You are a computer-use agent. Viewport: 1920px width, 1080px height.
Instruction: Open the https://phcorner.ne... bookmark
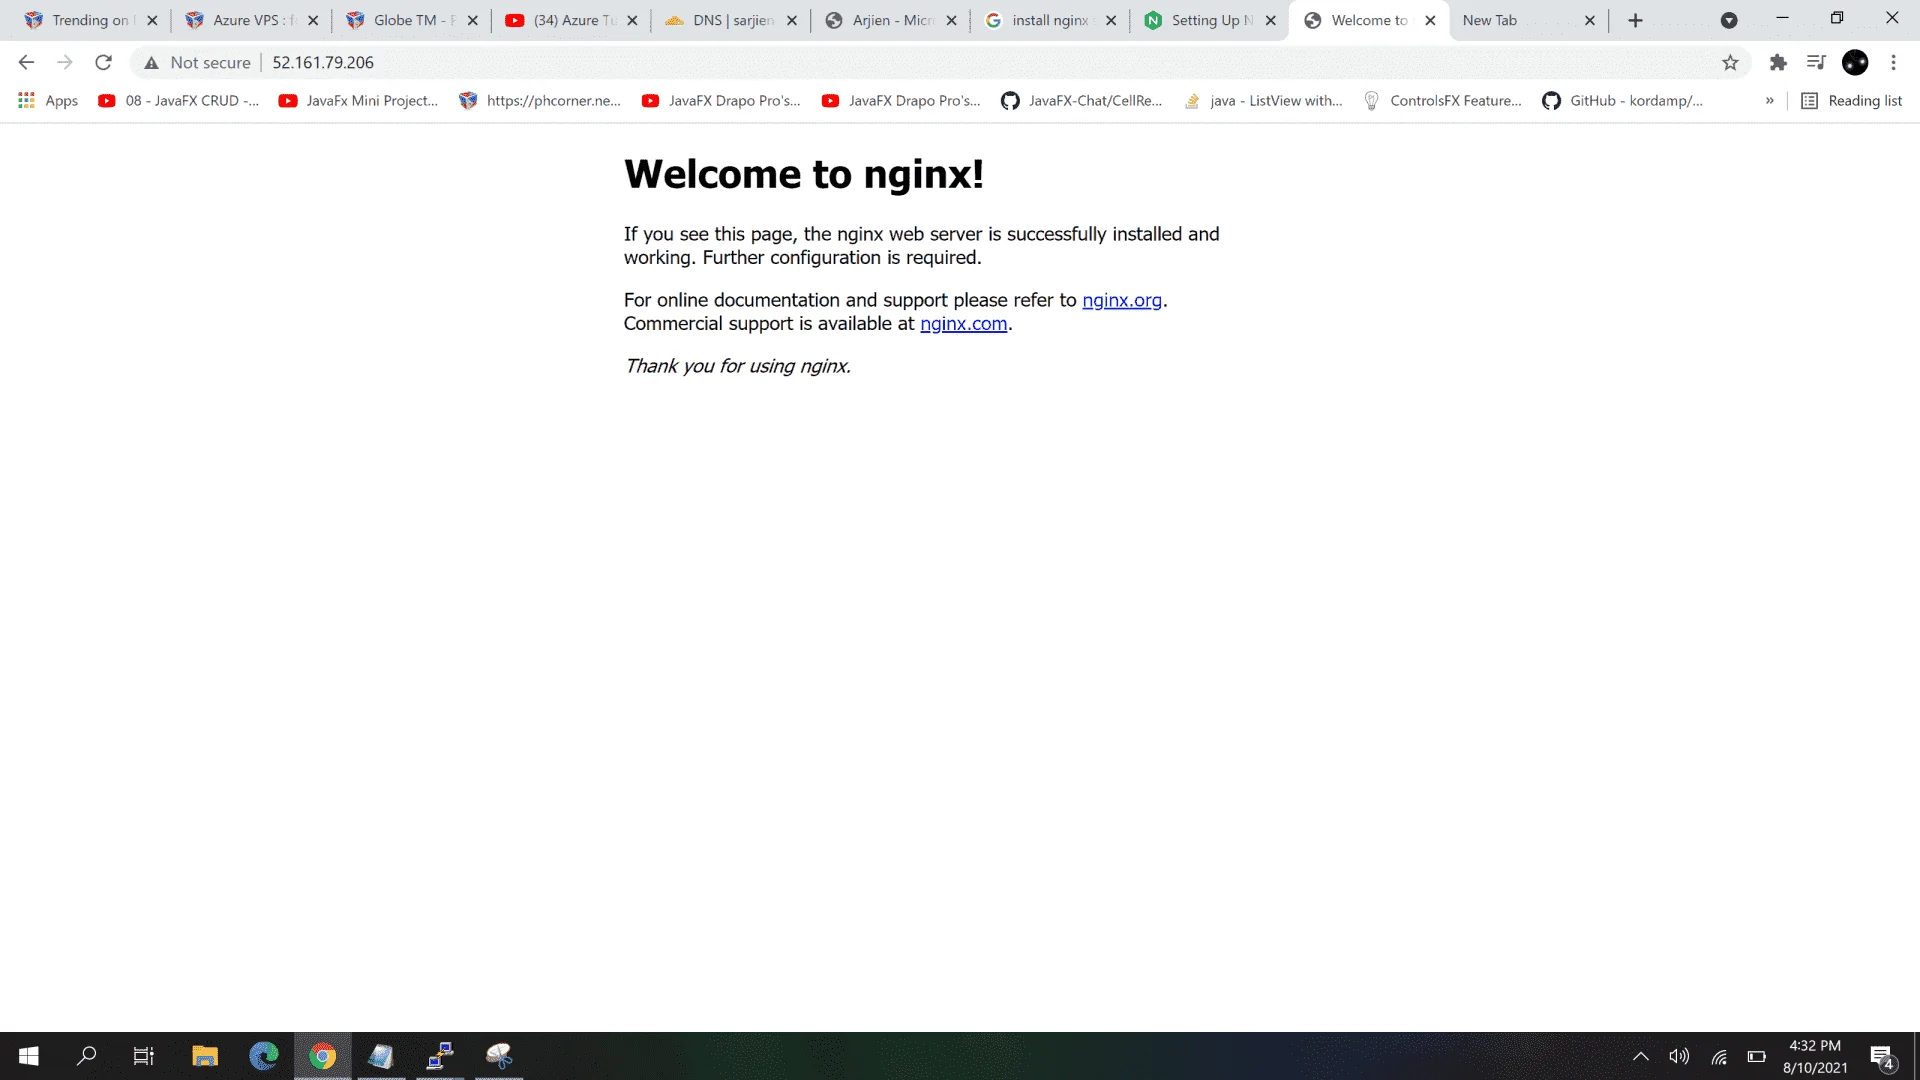pyautogui.click(x=540, y=101)
